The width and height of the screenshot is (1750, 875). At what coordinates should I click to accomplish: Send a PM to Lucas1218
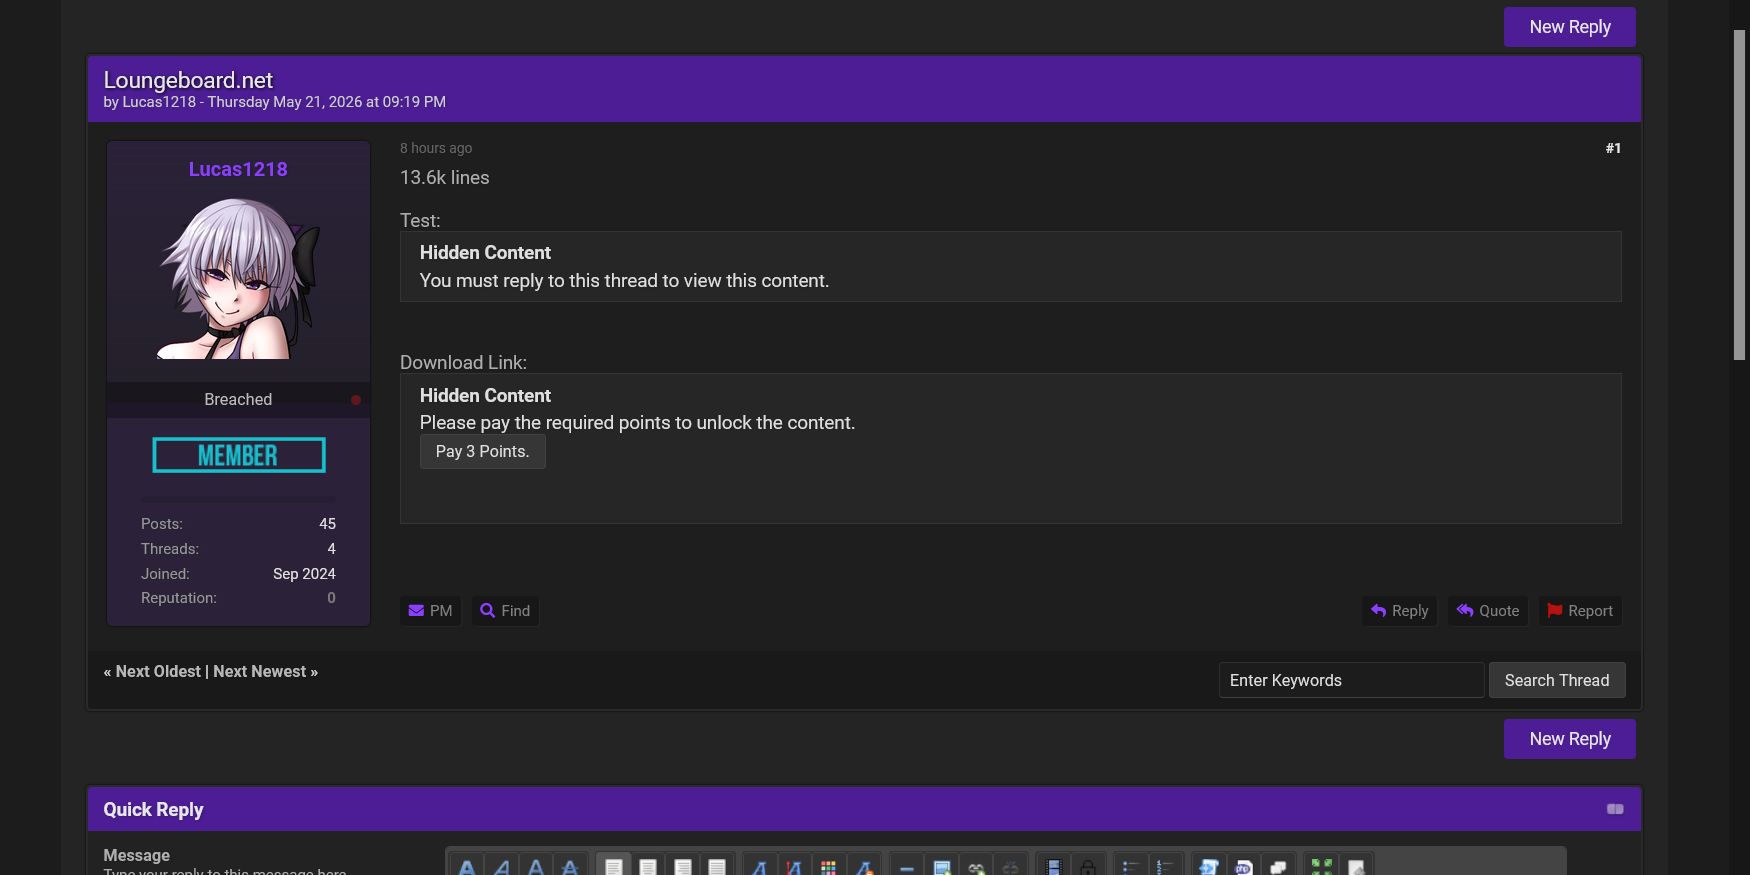[431, 611]
